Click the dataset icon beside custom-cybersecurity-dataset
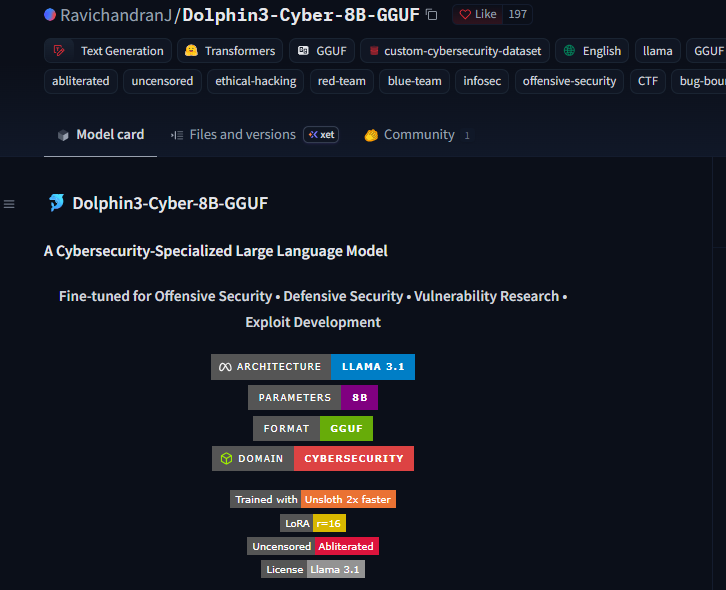 (x=374, y=50)
